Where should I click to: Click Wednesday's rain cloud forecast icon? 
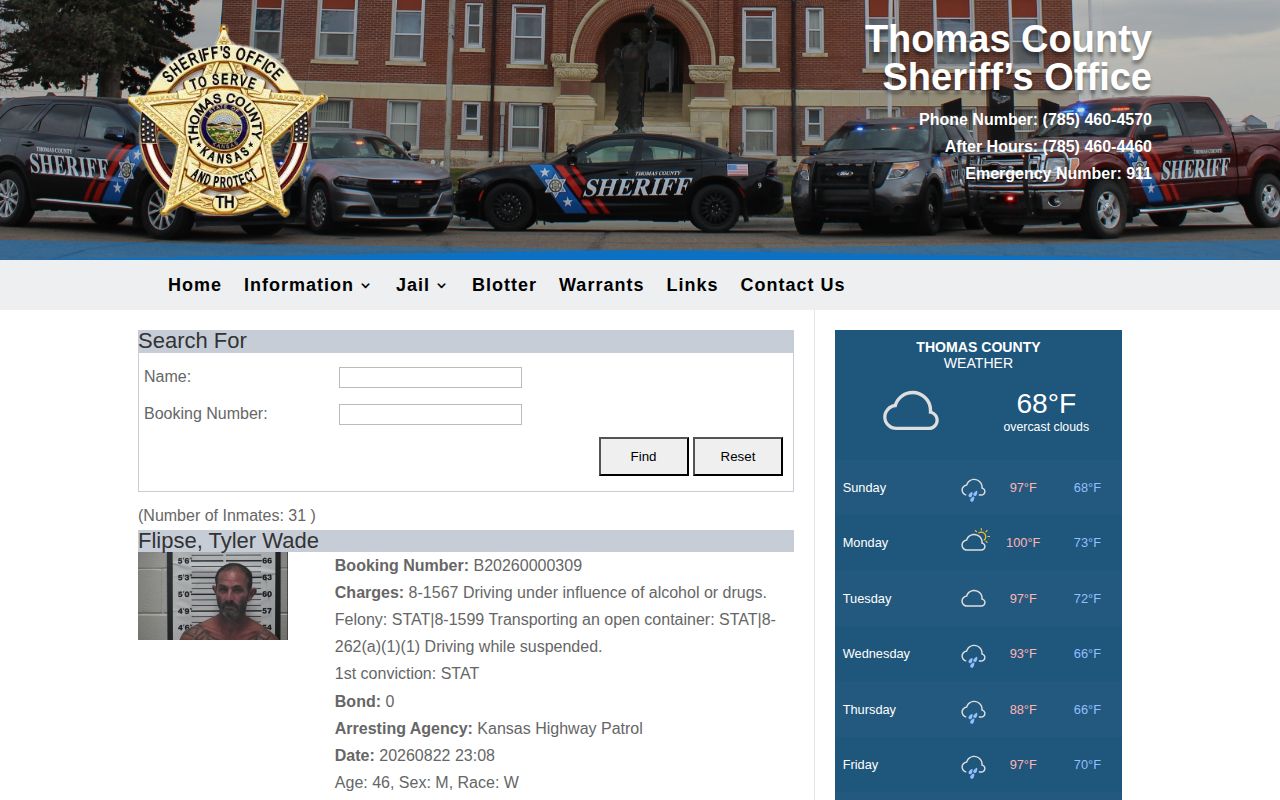[973, 655]
